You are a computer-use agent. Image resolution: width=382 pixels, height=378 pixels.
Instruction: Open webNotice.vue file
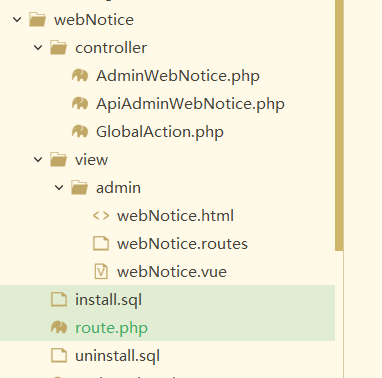point(172,272)
